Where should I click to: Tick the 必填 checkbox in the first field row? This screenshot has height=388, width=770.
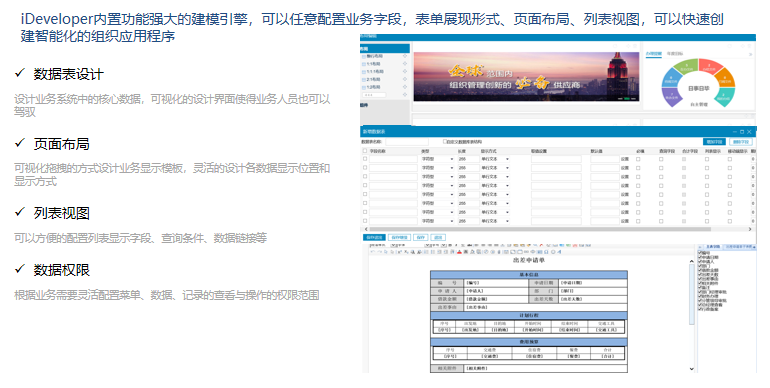tap(638, 159)
